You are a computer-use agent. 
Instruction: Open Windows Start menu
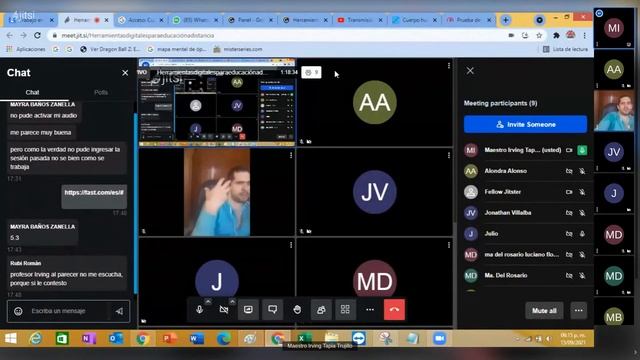11,338
